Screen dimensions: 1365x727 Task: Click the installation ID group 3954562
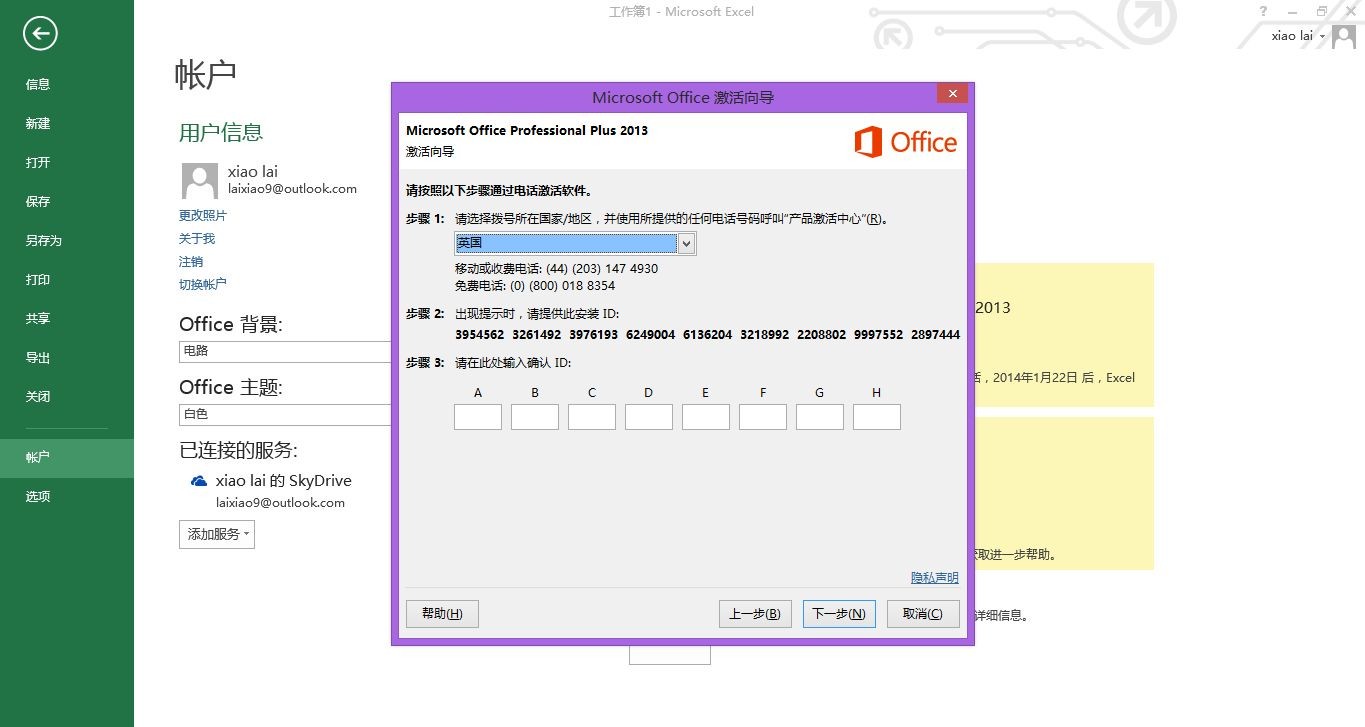click(x=479, y=335)
